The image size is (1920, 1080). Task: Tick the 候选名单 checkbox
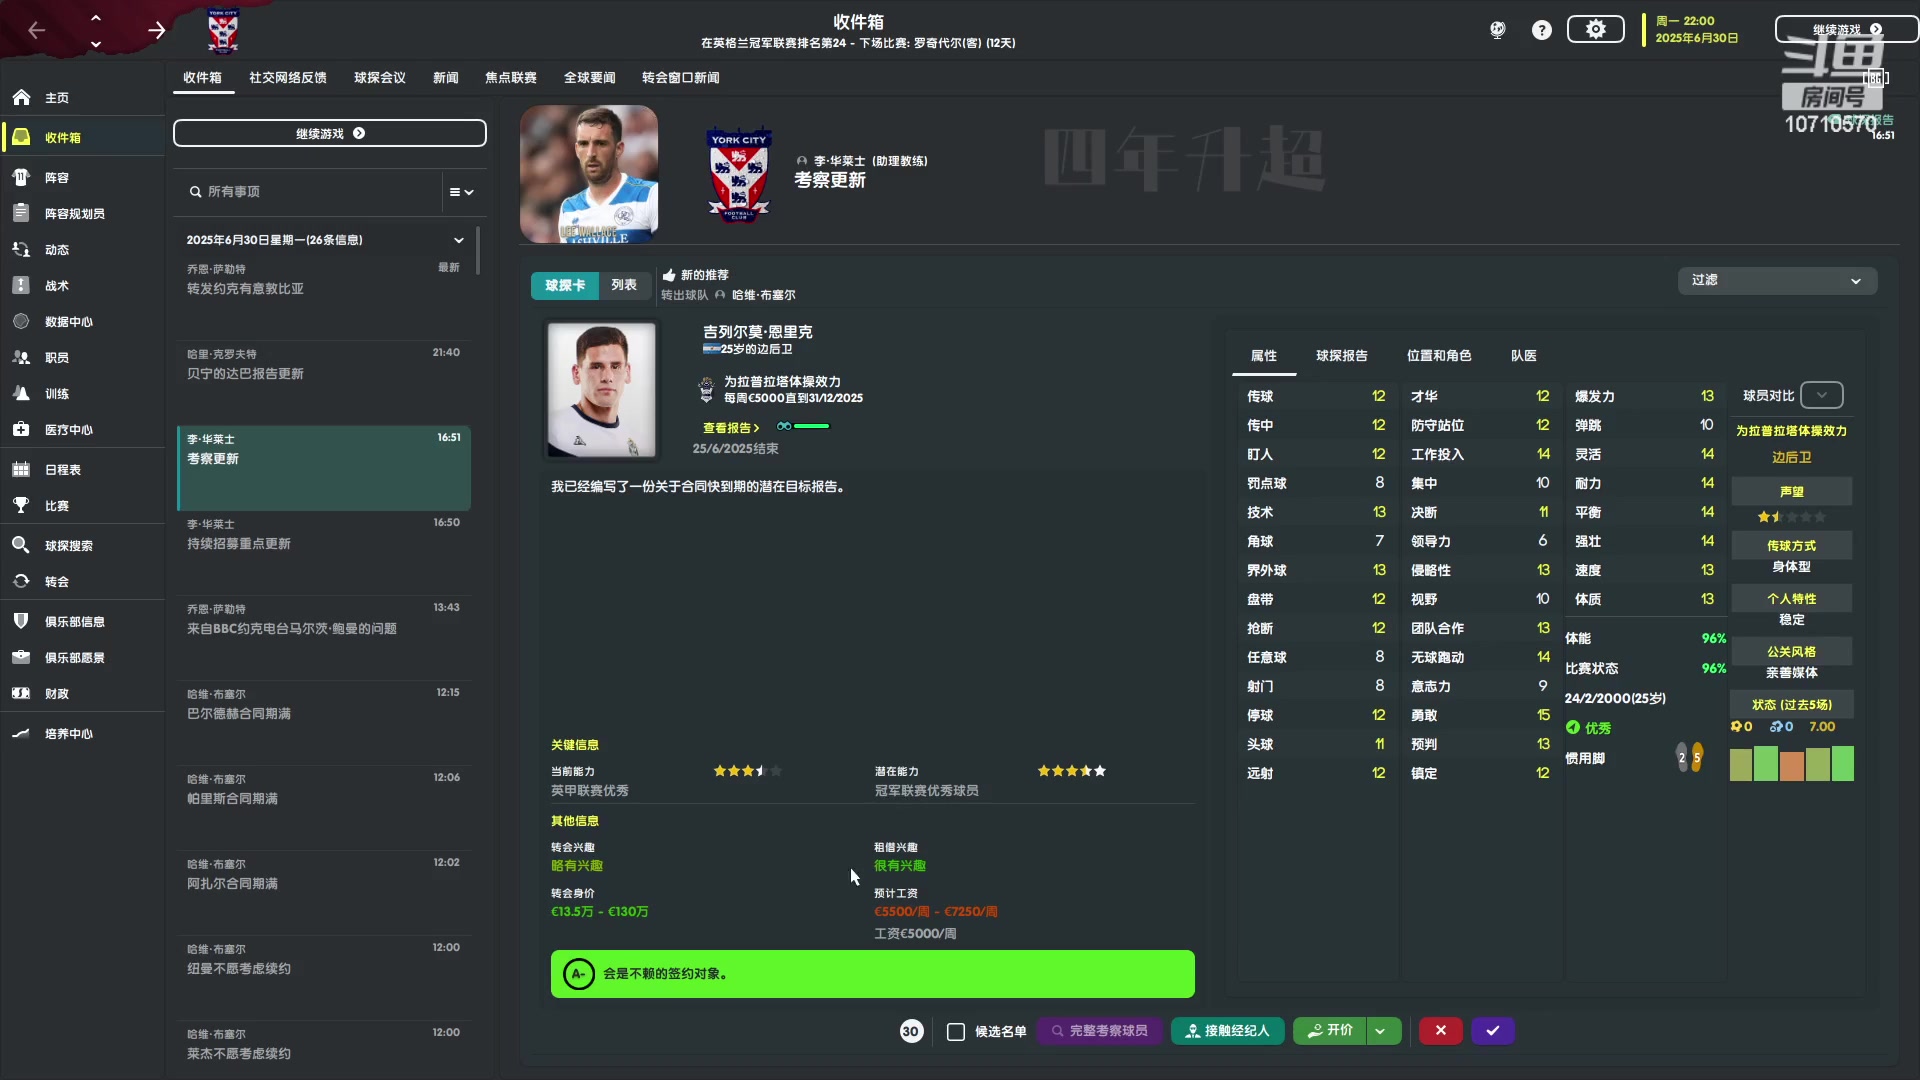pos(956,1031)
